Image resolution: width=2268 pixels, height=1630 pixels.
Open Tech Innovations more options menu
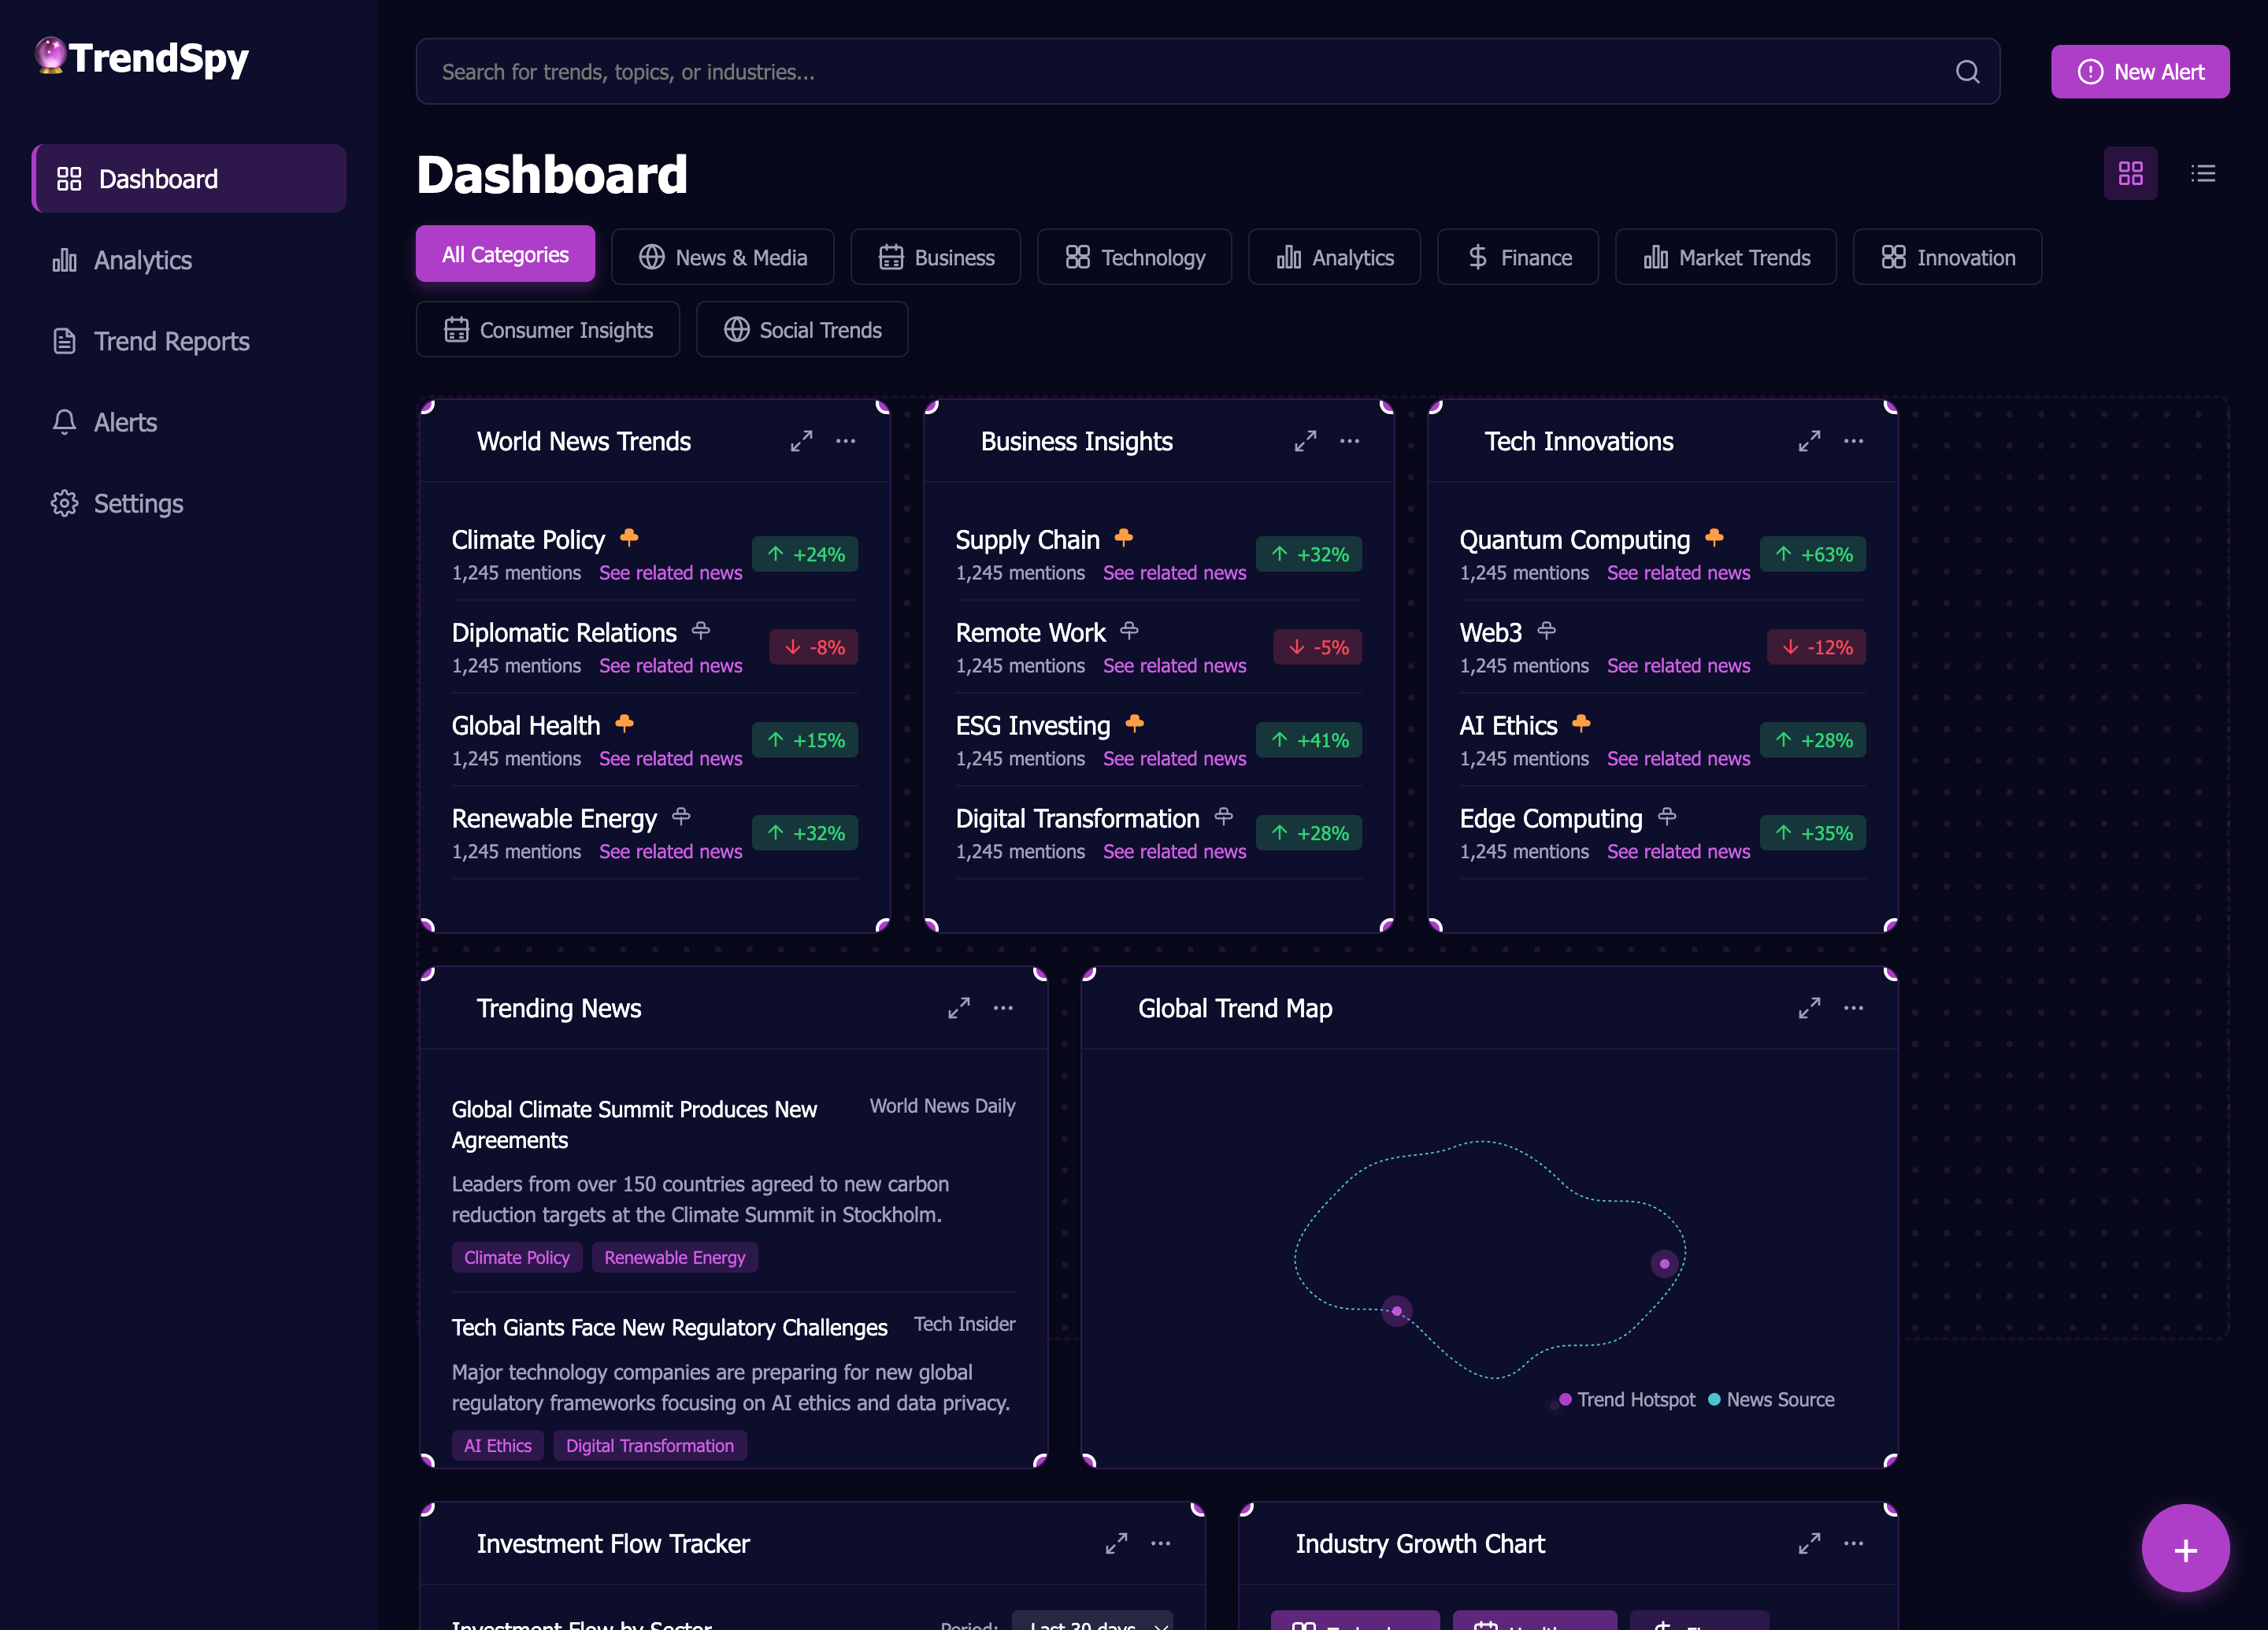click(x=1853, y=441)
